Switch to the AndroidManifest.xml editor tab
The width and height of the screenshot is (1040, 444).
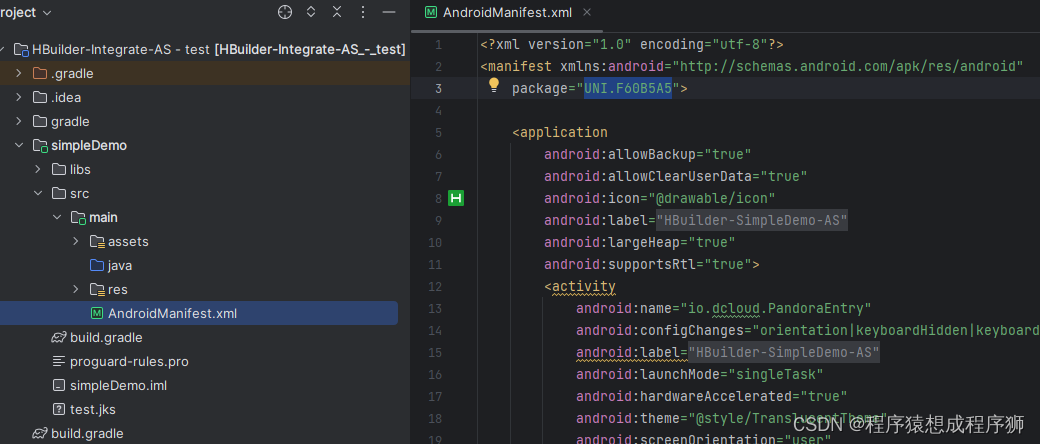[x=495, y=12]
